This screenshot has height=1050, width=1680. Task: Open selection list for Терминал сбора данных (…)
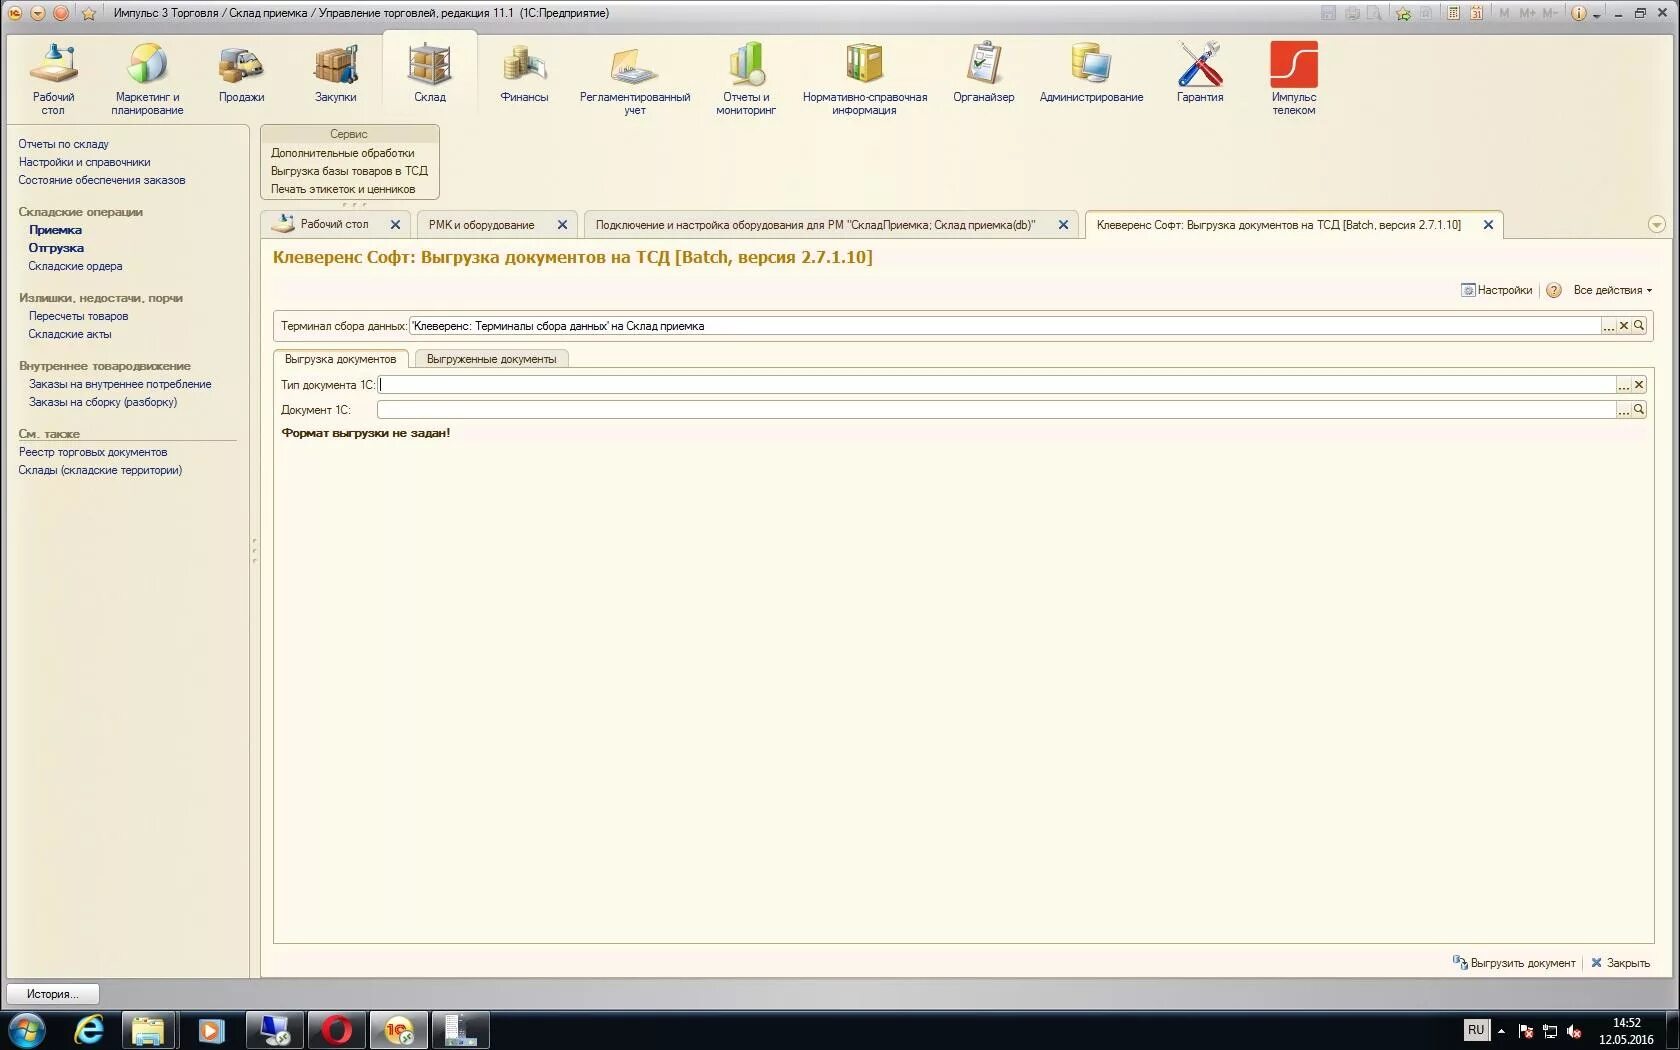pos(1609,325)
